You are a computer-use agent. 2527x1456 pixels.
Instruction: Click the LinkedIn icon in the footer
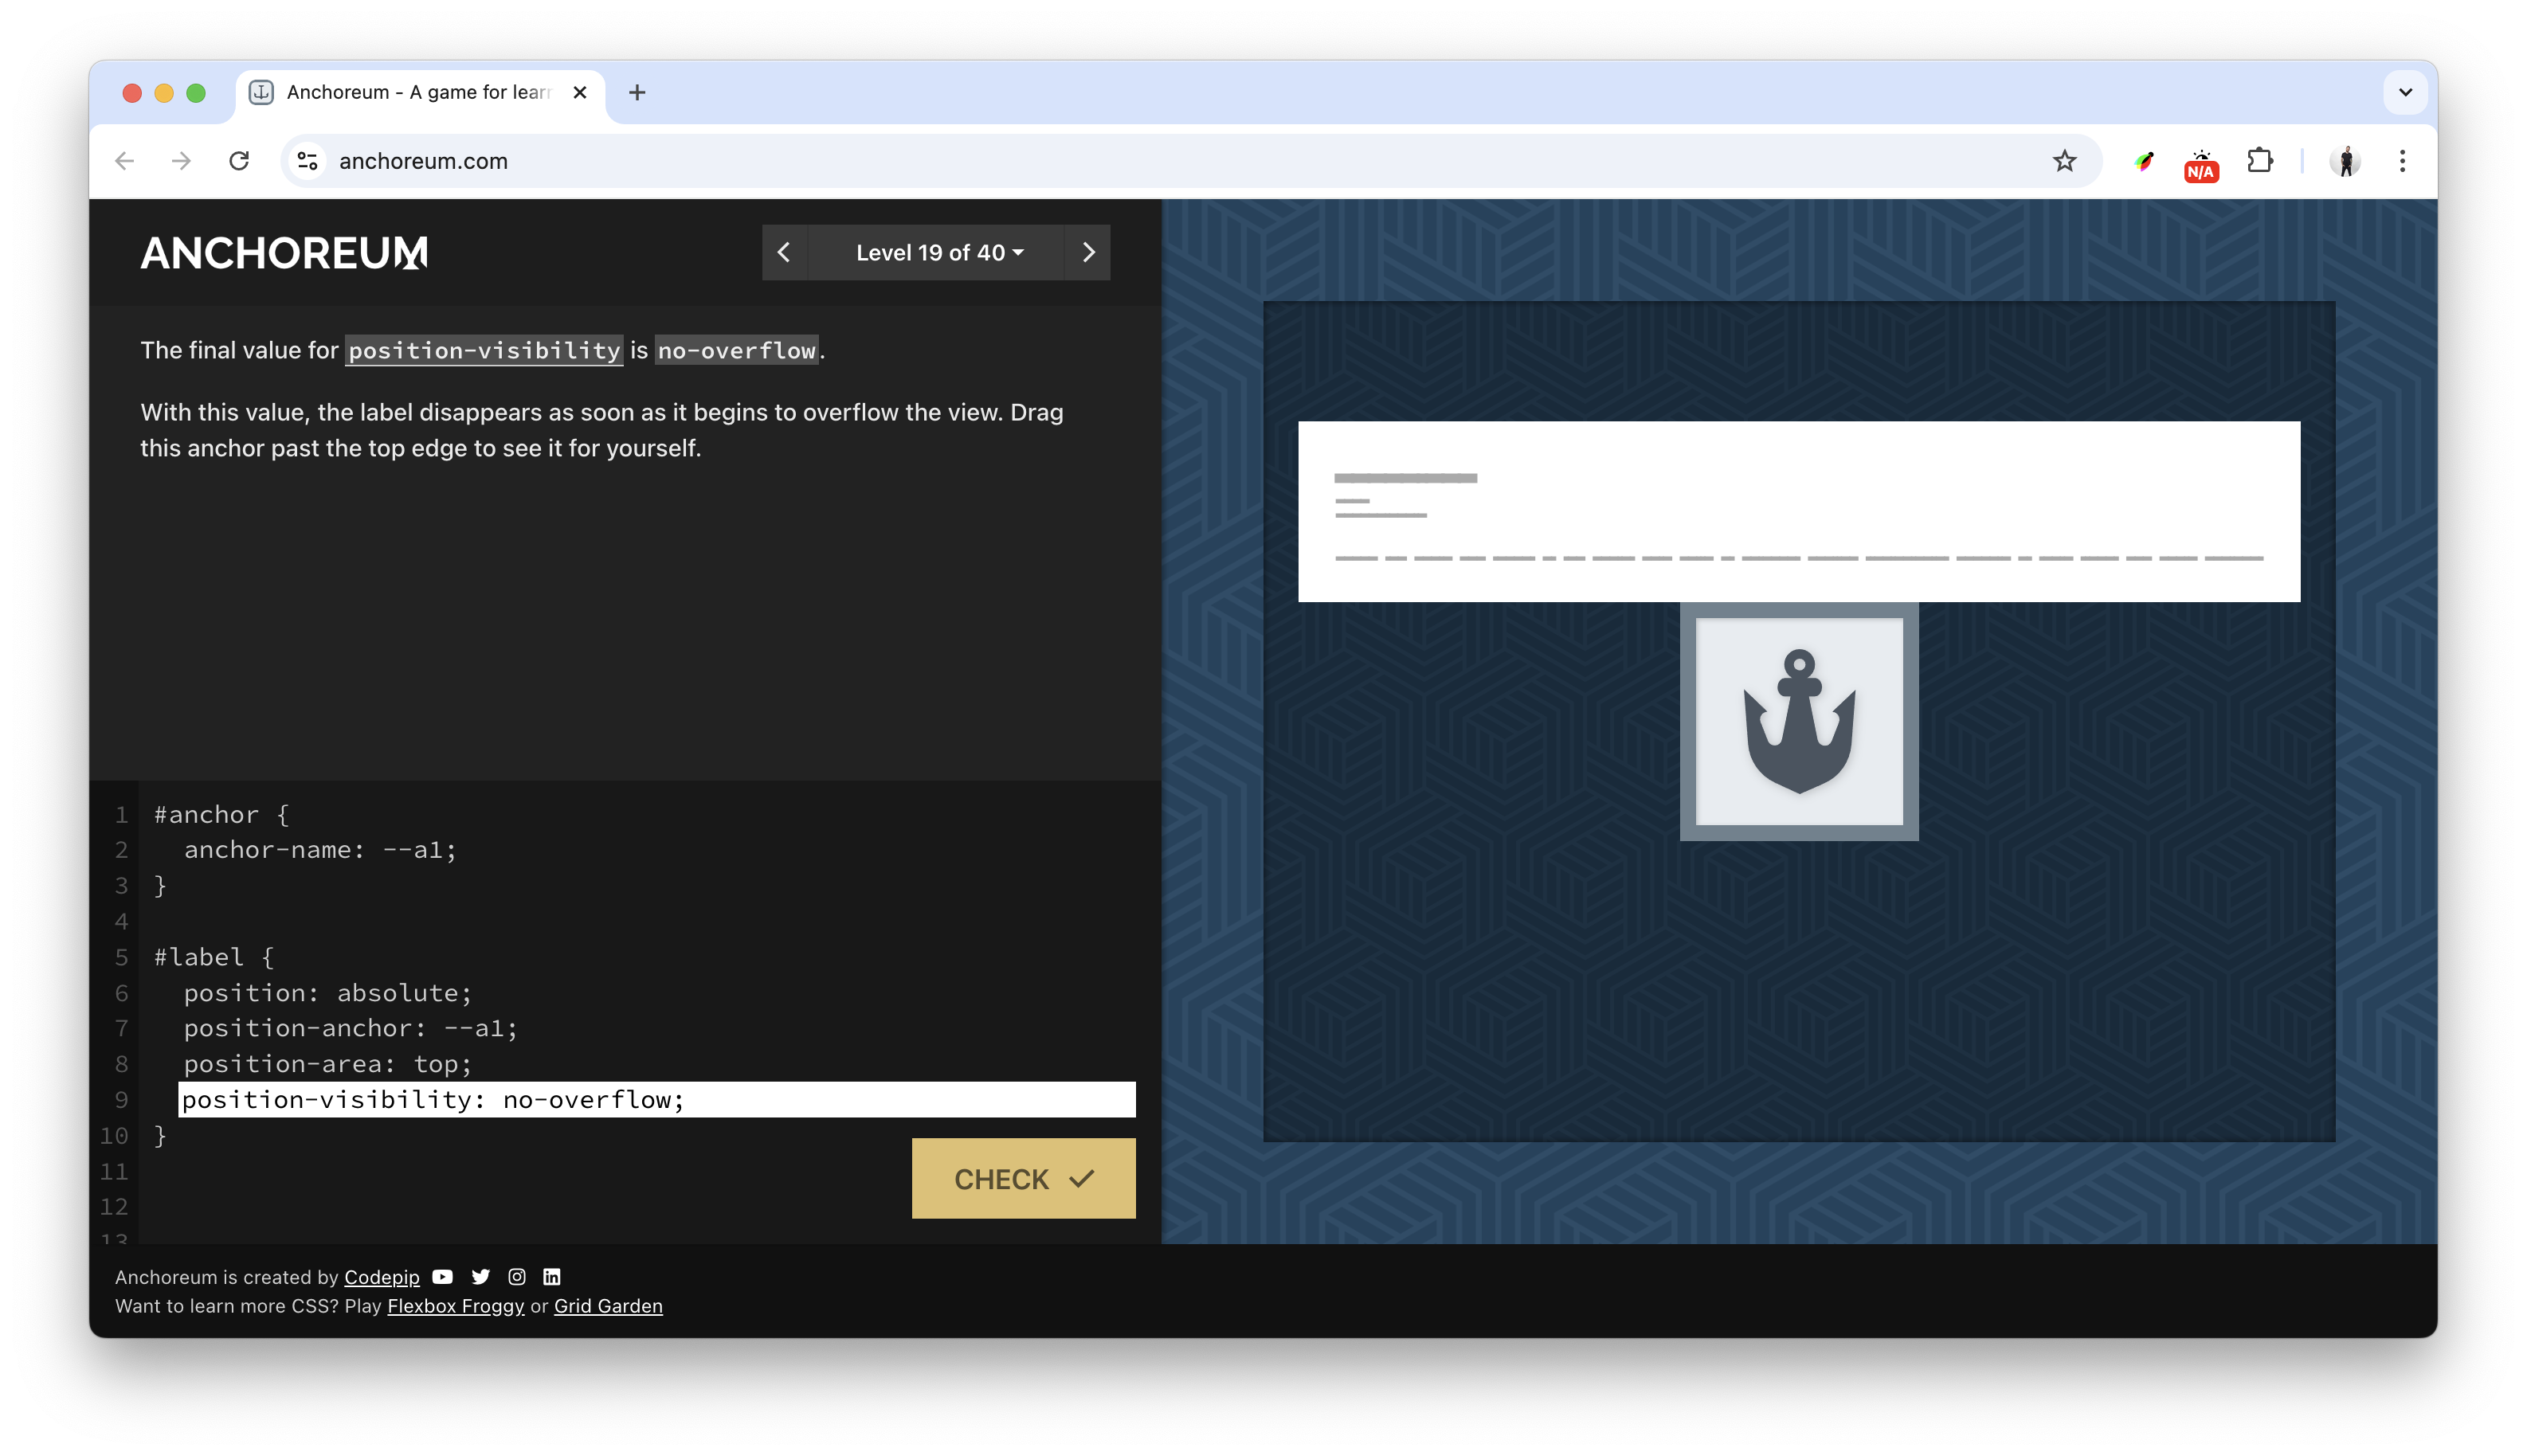tap(553, 1277)
